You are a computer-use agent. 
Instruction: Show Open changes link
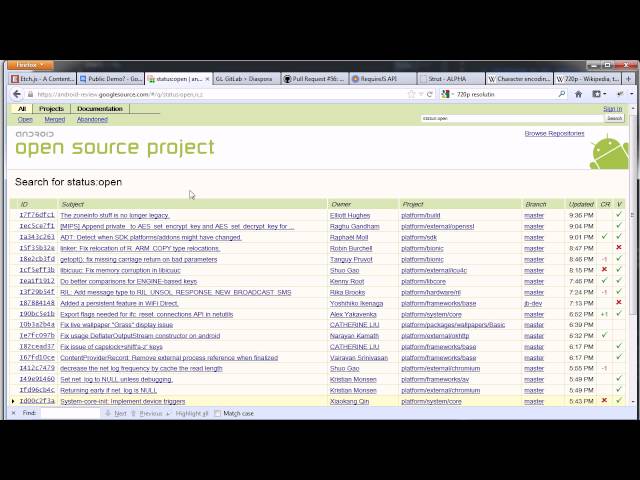click(x=25, y=120)
